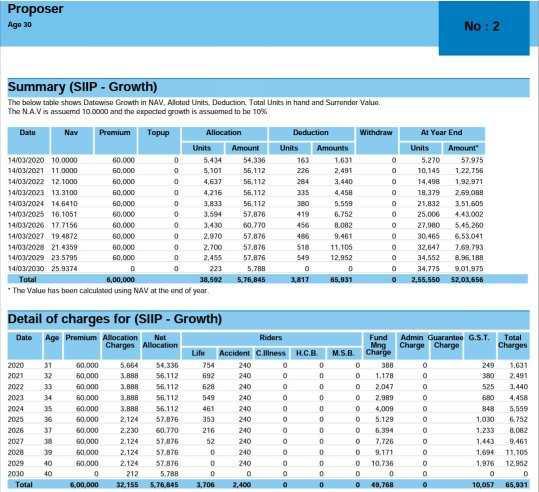Select total life rider value 3,706
This screenshot has width=539, height=492.
point(206,485)
